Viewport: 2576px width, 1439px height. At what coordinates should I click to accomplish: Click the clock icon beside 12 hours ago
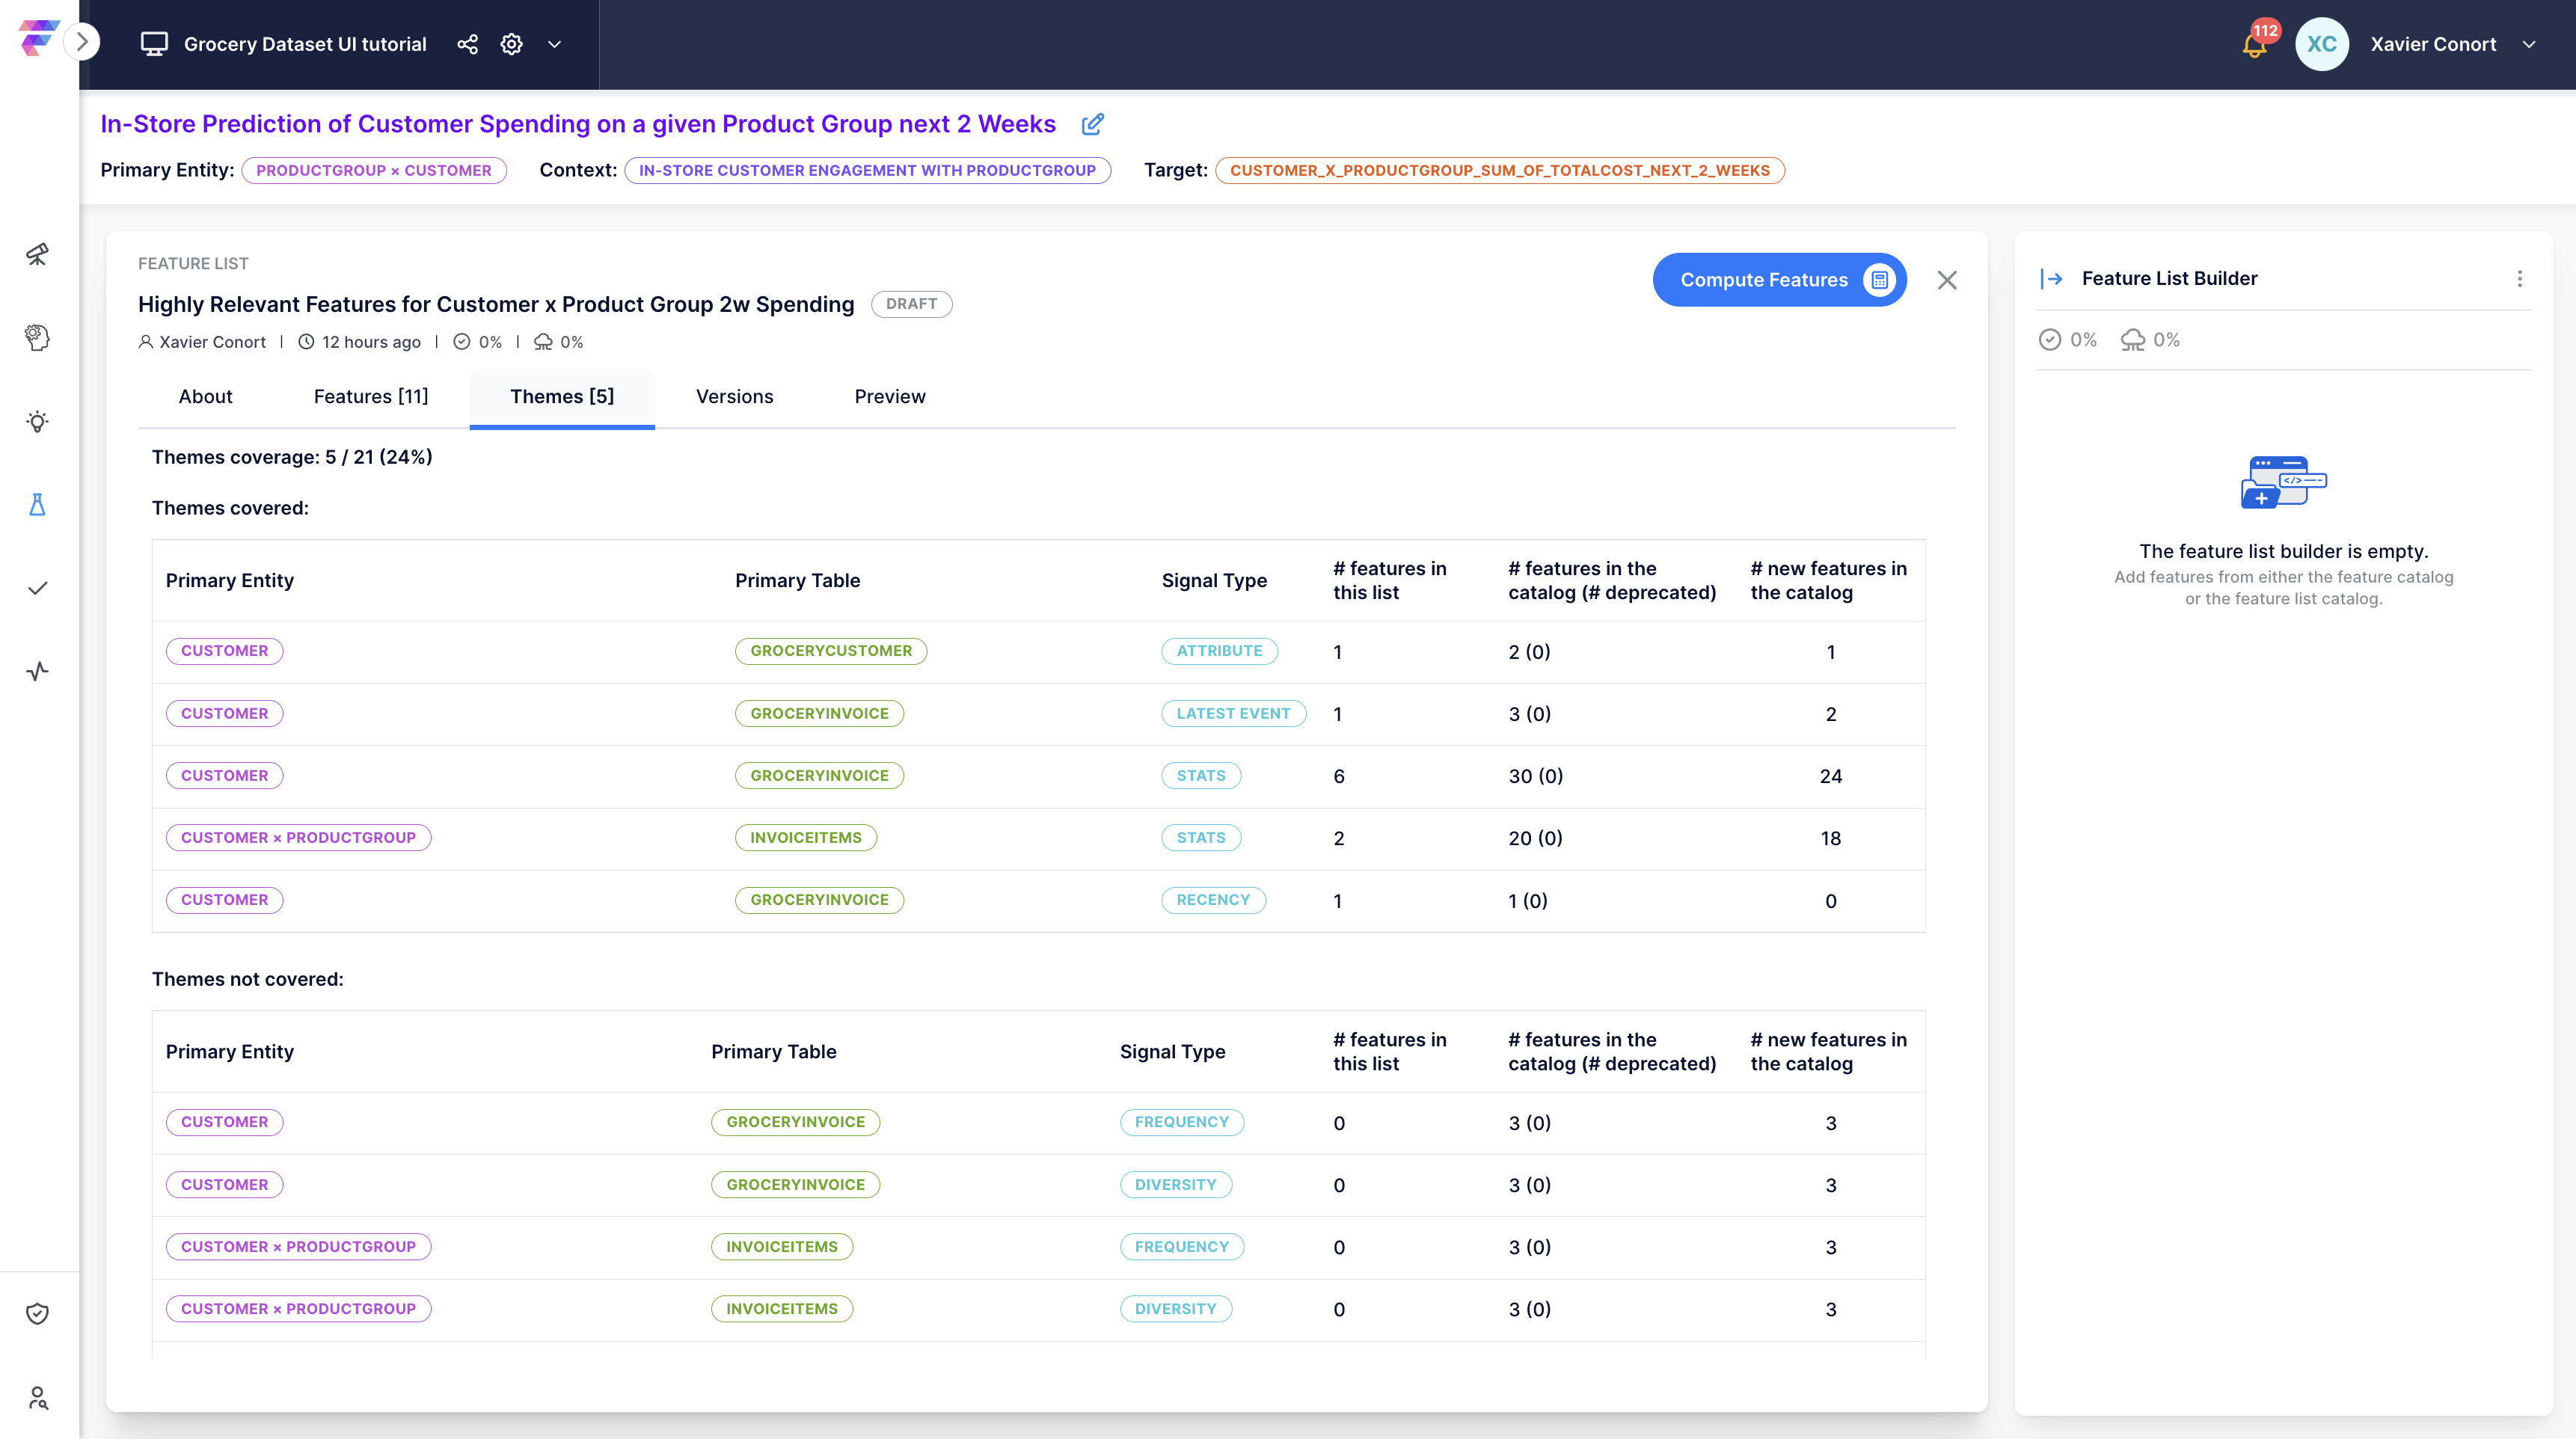[x=306, y=342]
